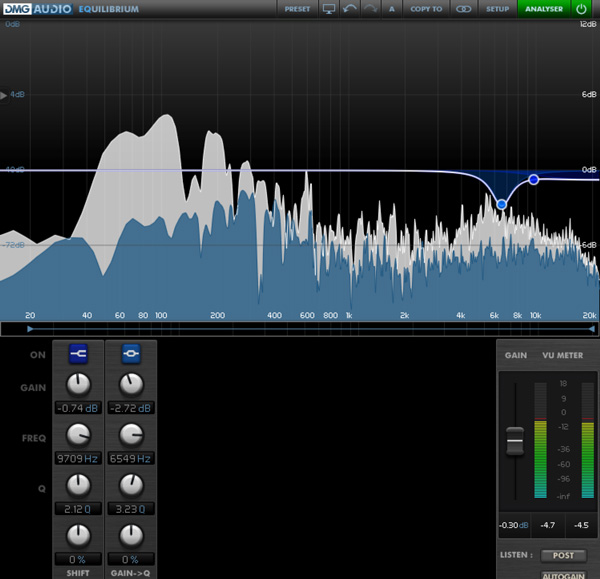Switch A/B state with the A button
Image resolution: width=600 pixels, height=579 pixels.
pyautogui.click(x=391, y=9)
